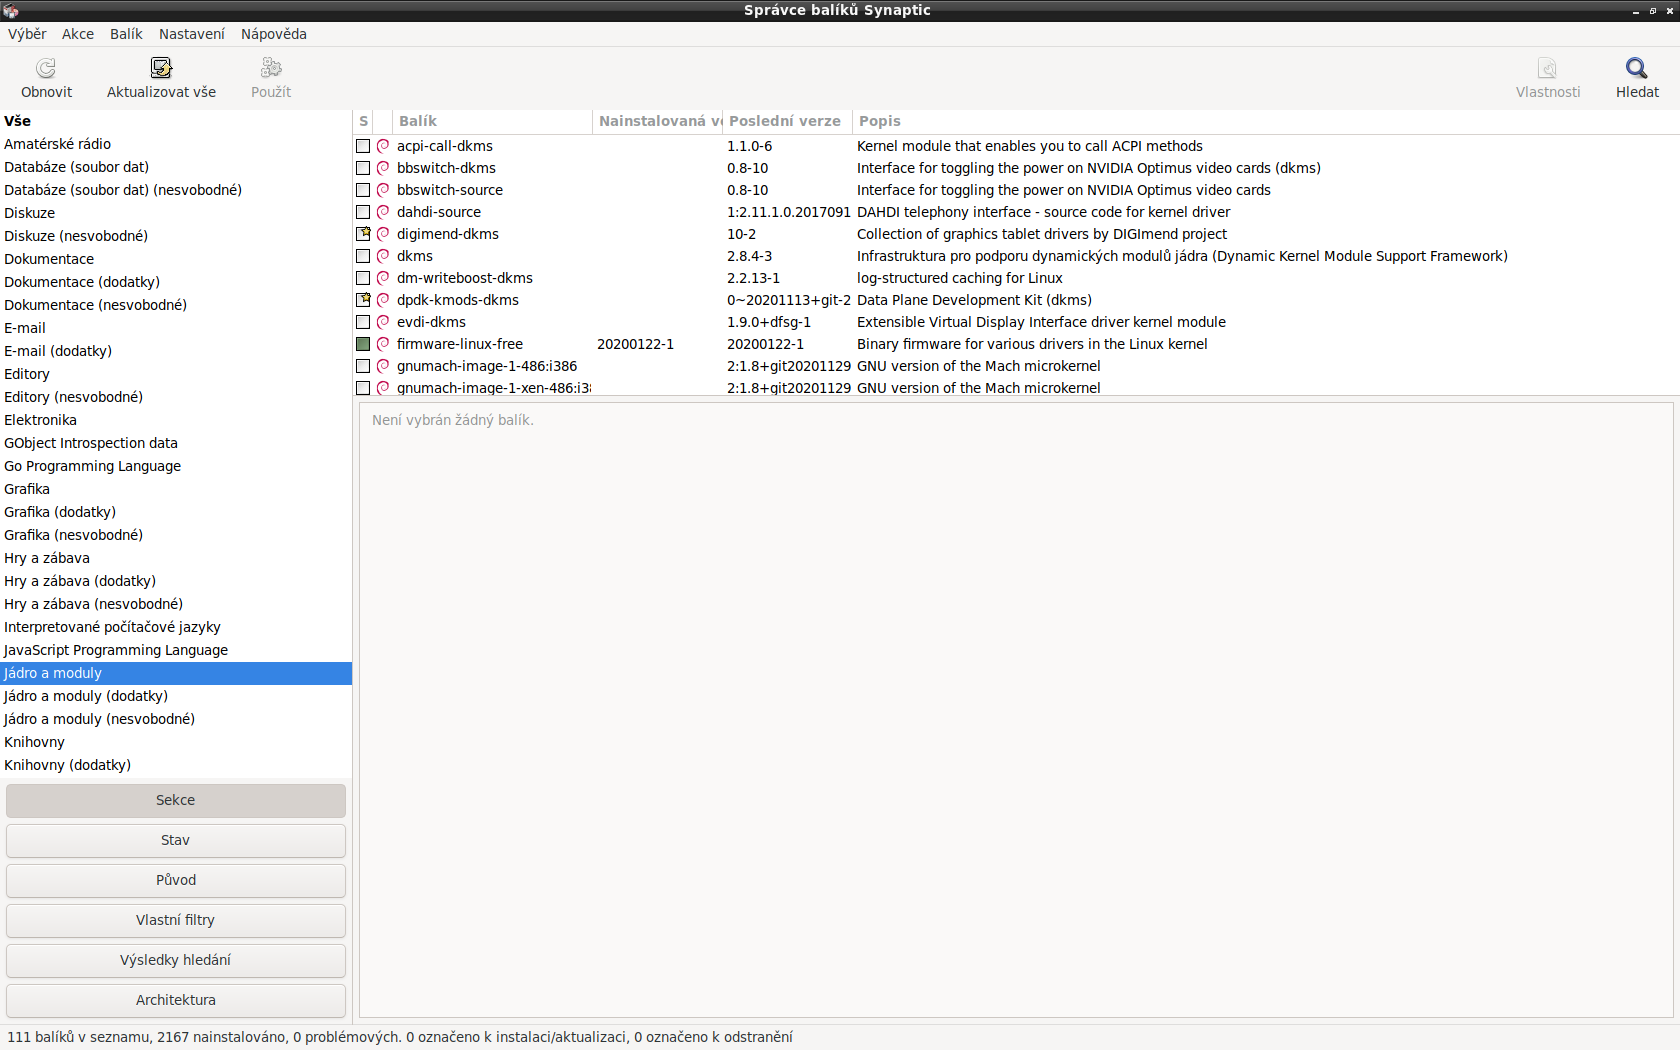Sort by Poslední verze column header
Viewport: 1680px width, 1050px height.
[x=787, y=121]
